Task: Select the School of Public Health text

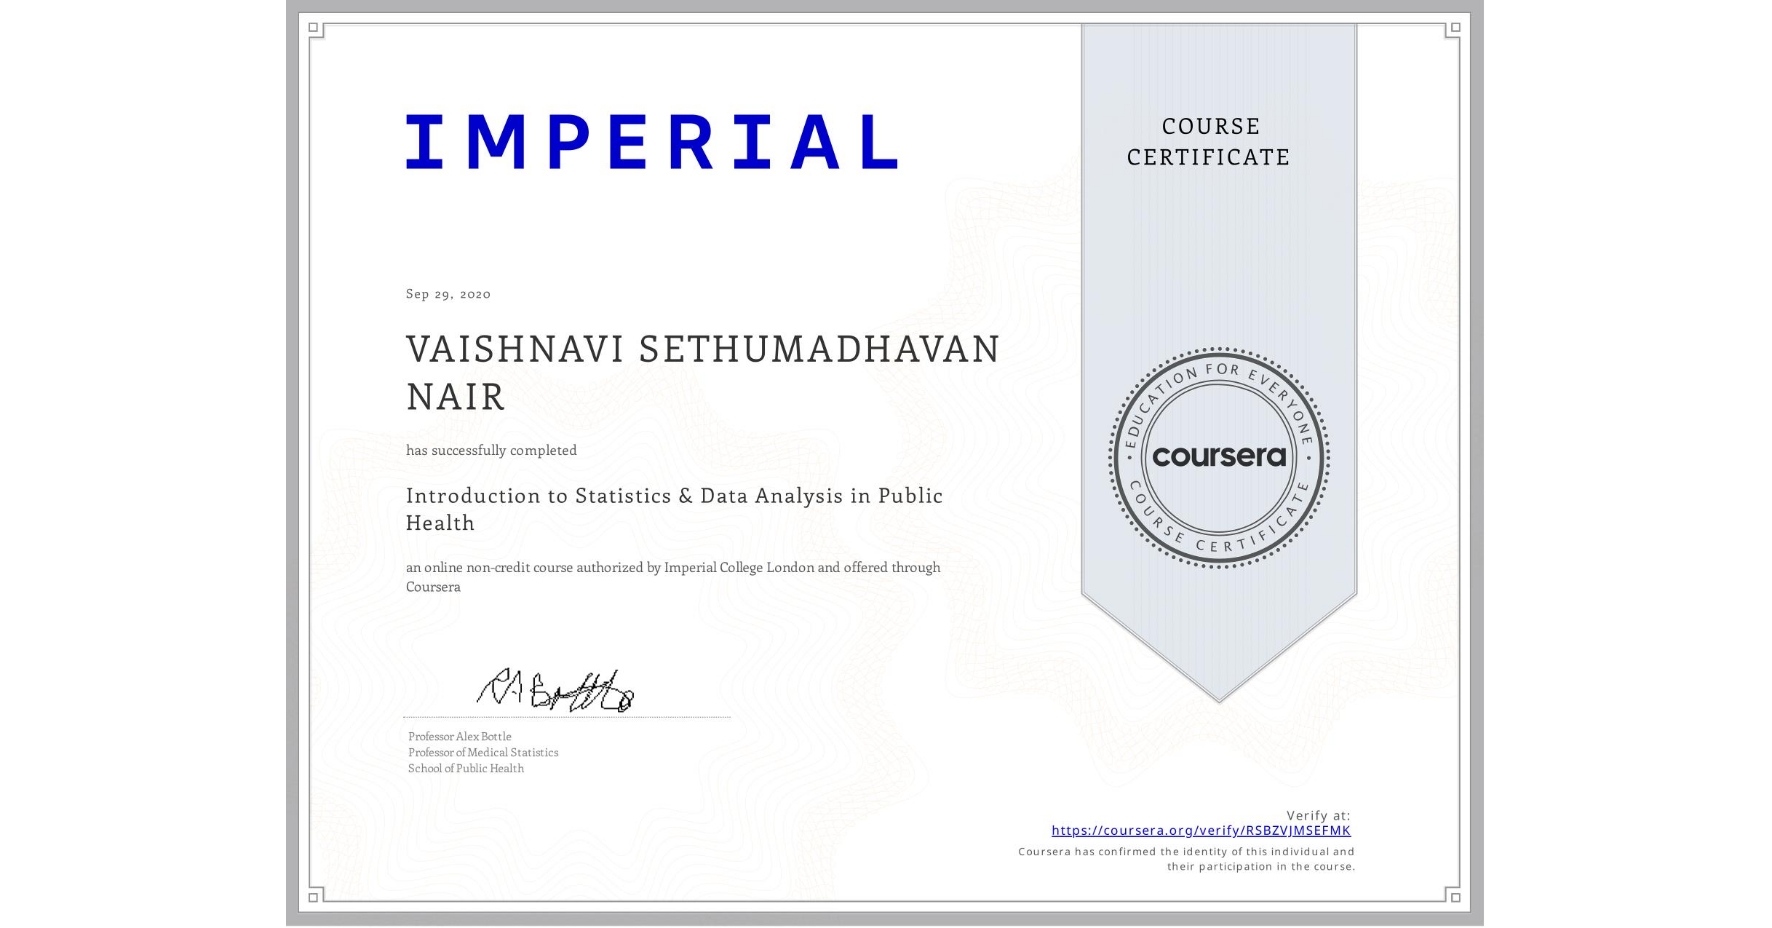Action: (x=465, y=768)
